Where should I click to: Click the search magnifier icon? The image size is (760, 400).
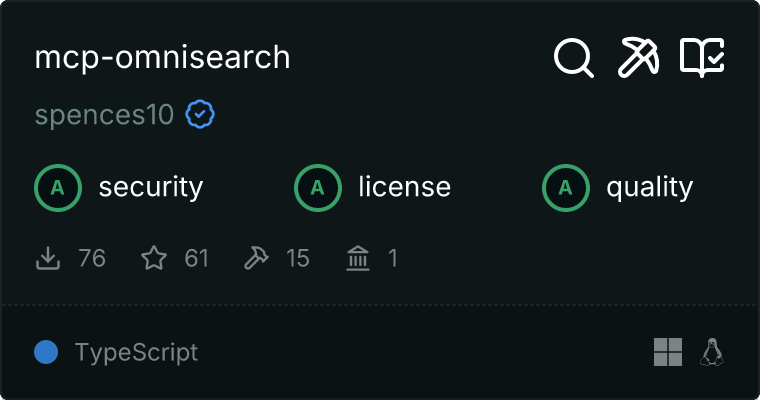coord(574,58)
